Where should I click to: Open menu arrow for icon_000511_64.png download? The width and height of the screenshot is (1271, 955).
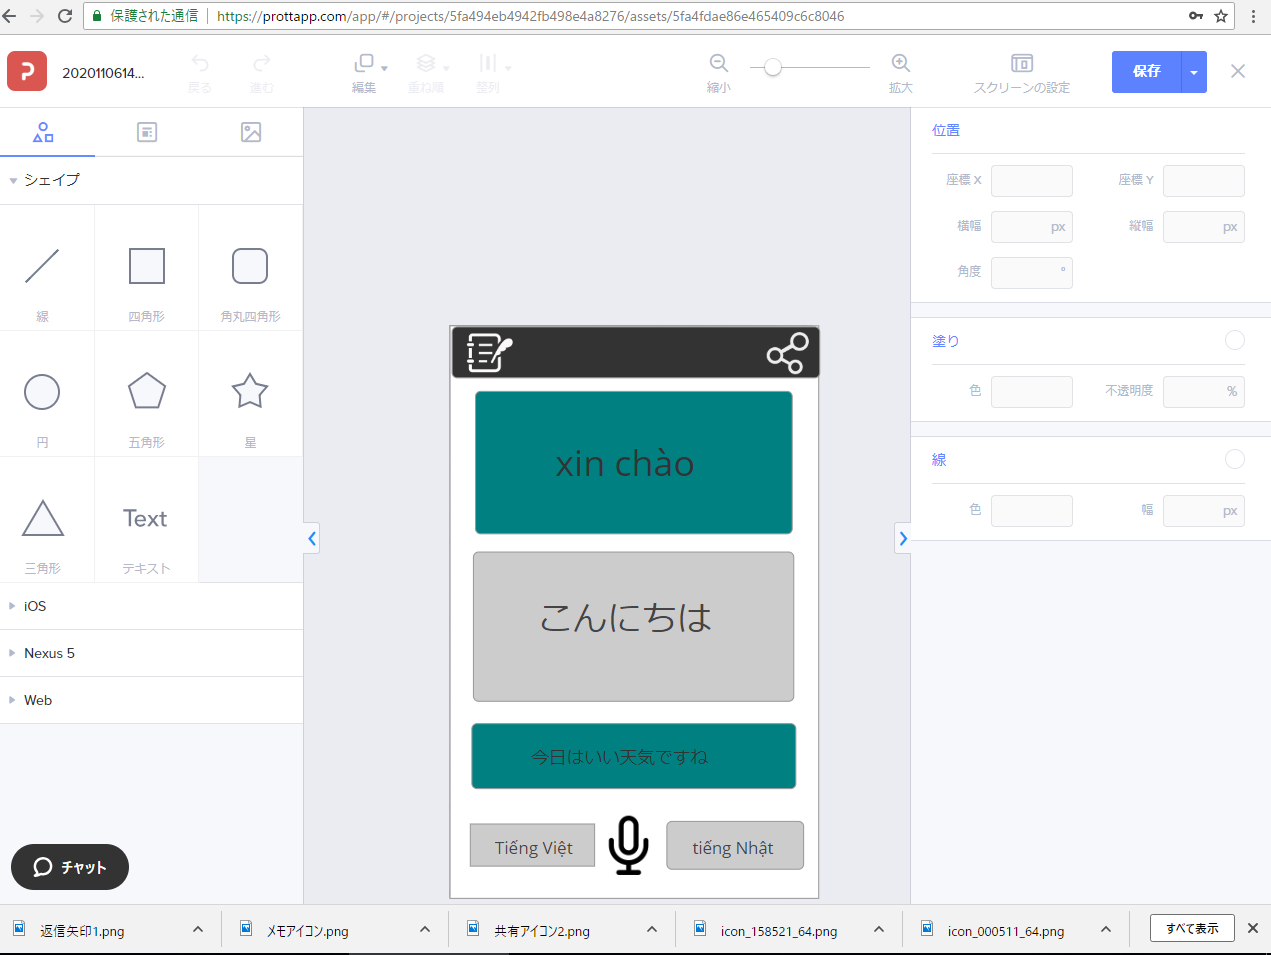(1106, 929)
